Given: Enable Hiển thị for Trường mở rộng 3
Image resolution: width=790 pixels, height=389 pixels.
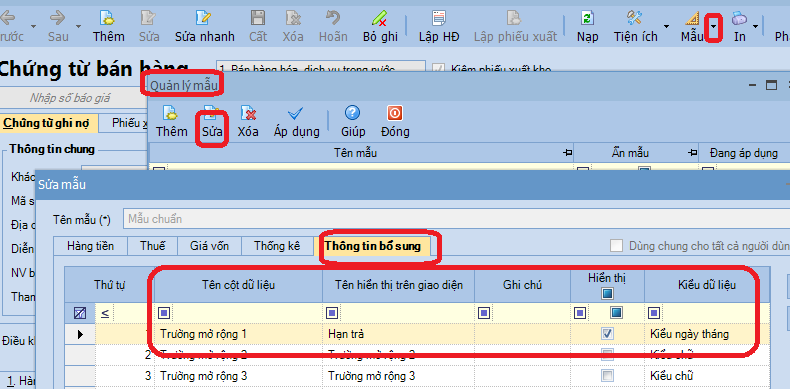Looking at the screenshot, I should 608,376.
